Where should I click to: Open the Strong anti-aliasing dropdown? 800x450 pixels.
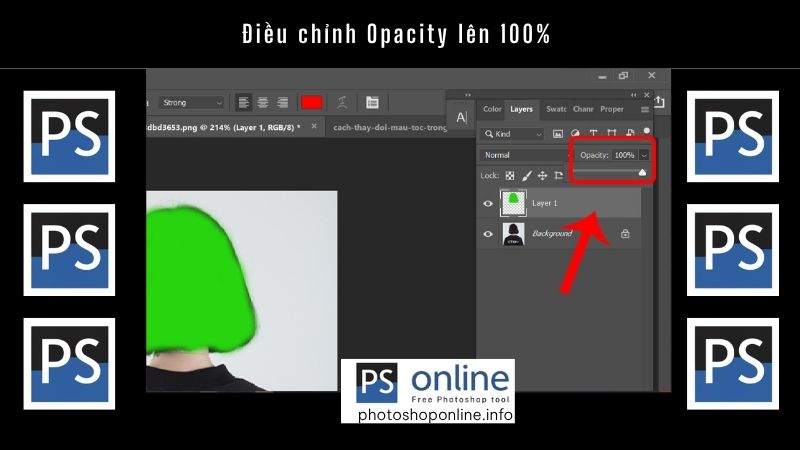192,103
